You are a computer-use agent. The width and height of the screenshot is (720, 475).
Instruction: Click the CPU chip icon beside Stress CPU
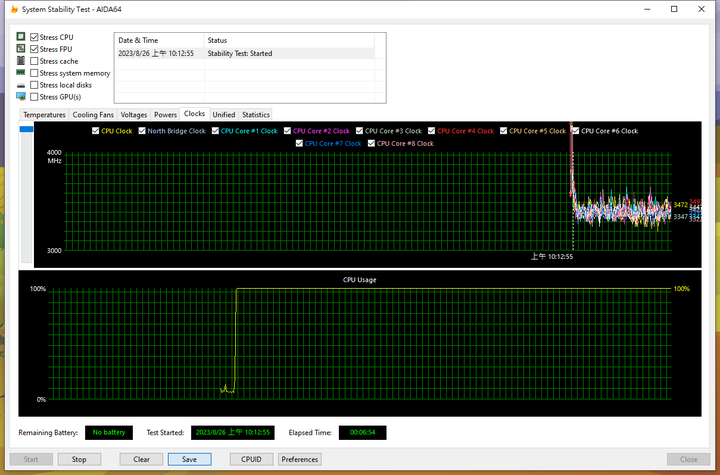[x=21, y=36]
